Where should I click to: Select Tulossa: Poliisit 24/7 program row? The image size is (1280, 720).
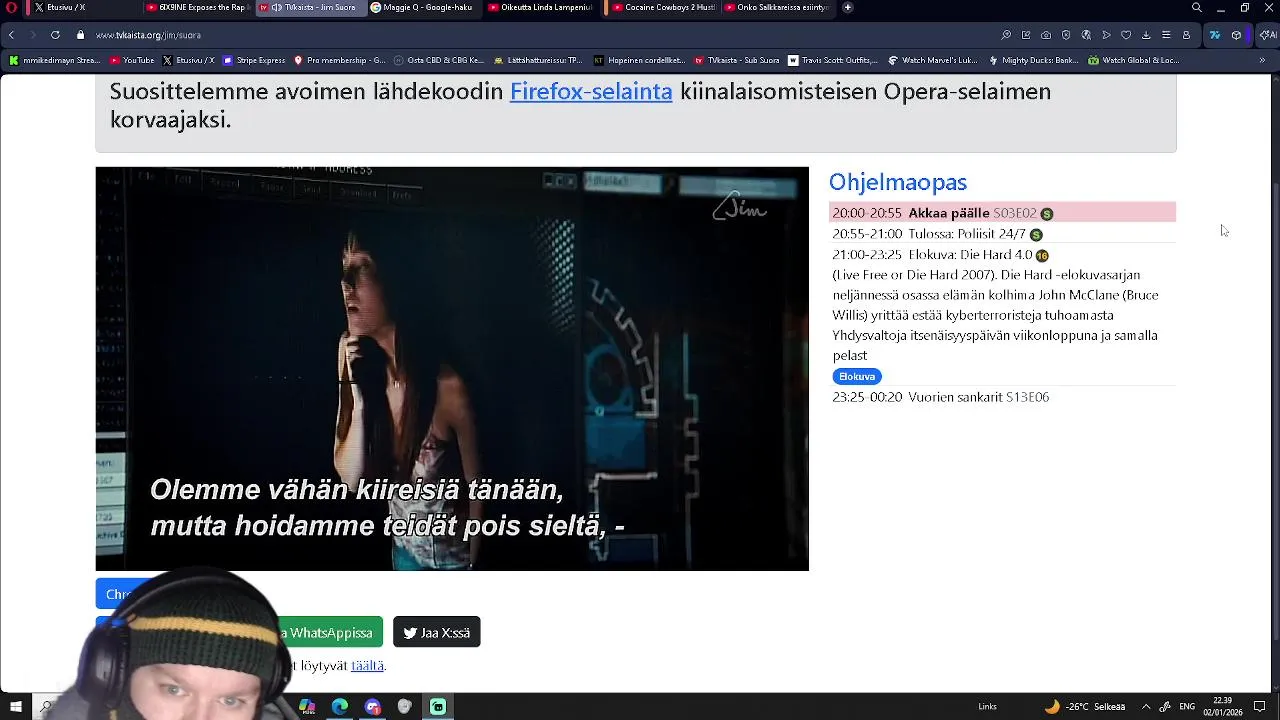1002,234
